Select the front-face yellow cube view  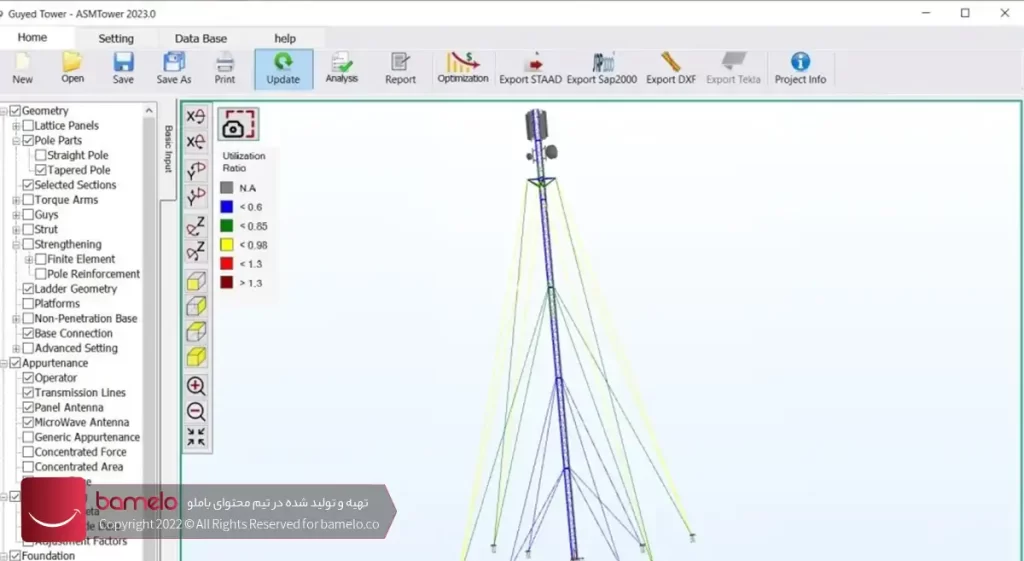click(196, 281)
